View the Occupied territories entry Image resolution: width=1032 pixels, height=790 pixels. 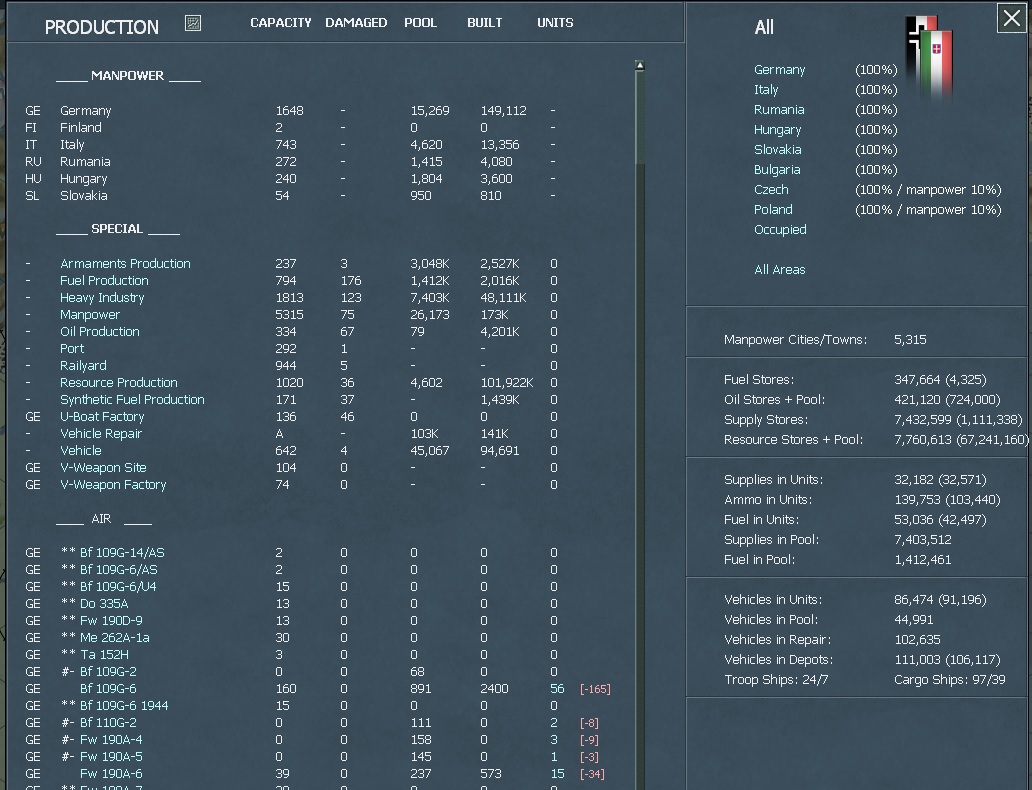[x=780, y=229]
